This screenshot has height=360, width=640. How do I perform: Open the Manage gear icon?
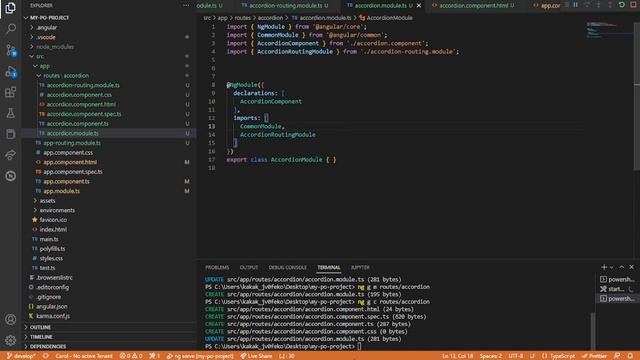pyautogui.click(x=11, y=340)
